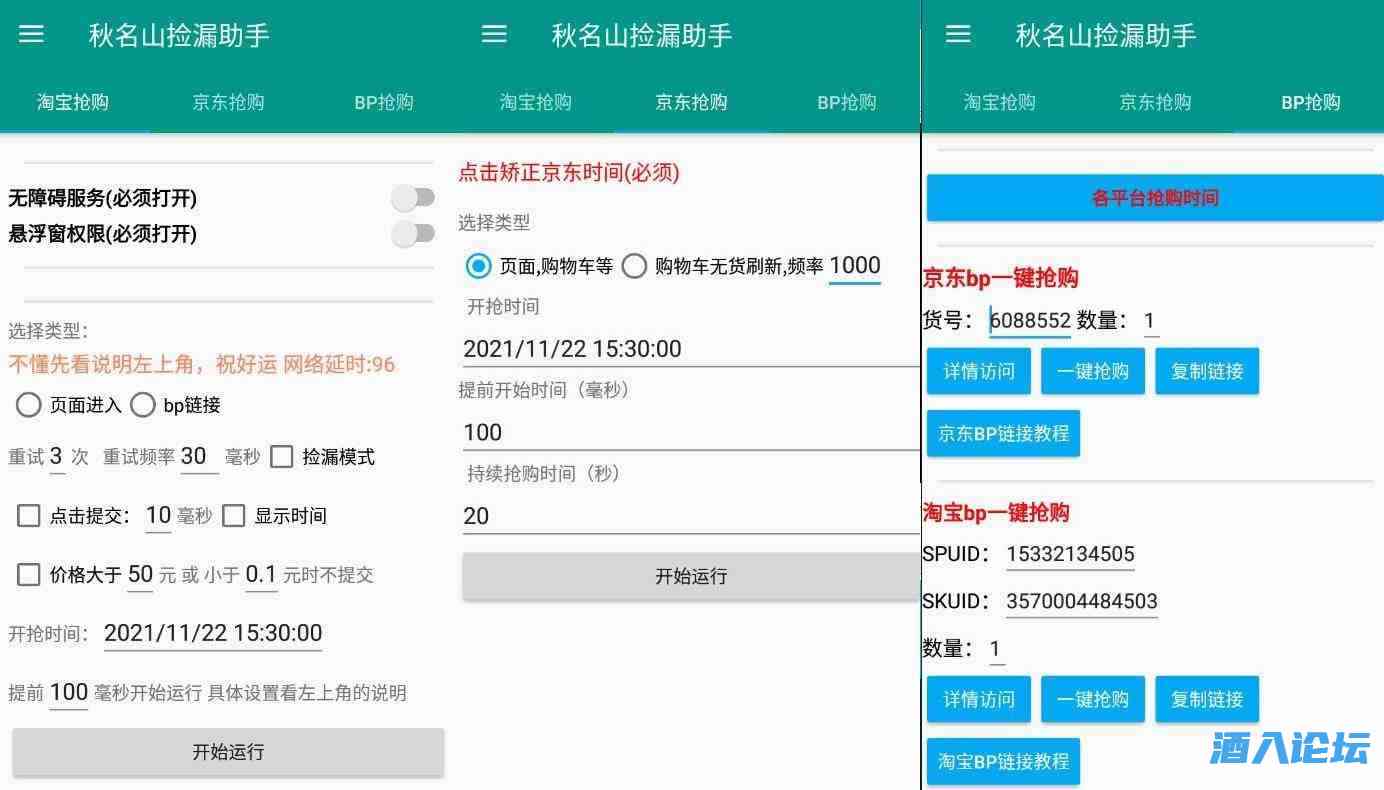Open the 淘宝BP链接教程 tutorial
This screenshot has height=790, width=1384.
click(x=1004, y=761)
